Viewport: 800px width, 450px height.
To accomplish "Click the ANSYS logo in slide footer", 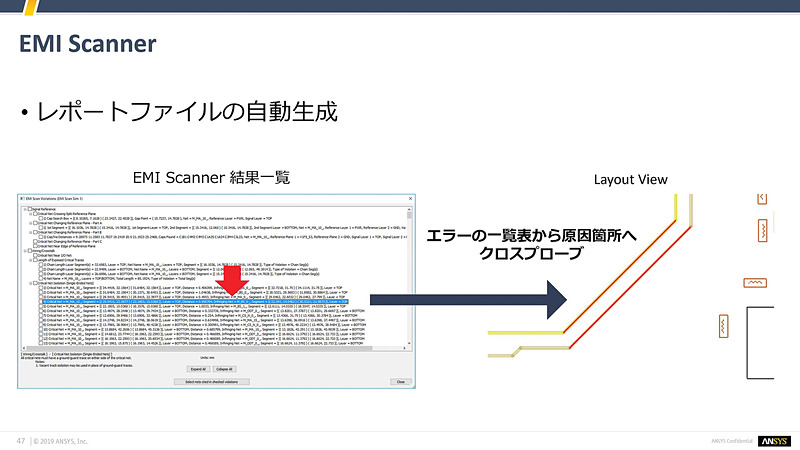I will click(774, 441).
